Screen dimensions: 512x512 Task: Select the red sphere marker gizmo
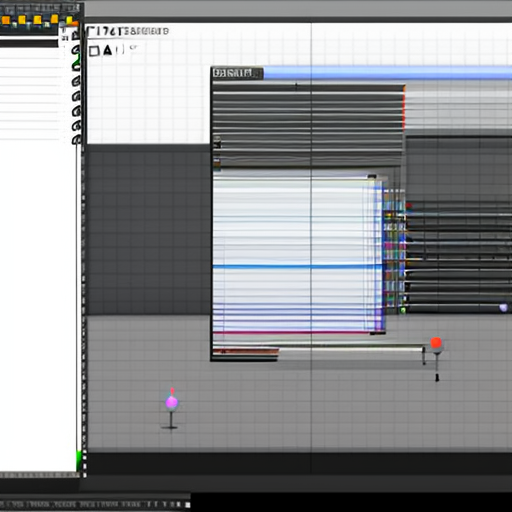pos(436,343)
